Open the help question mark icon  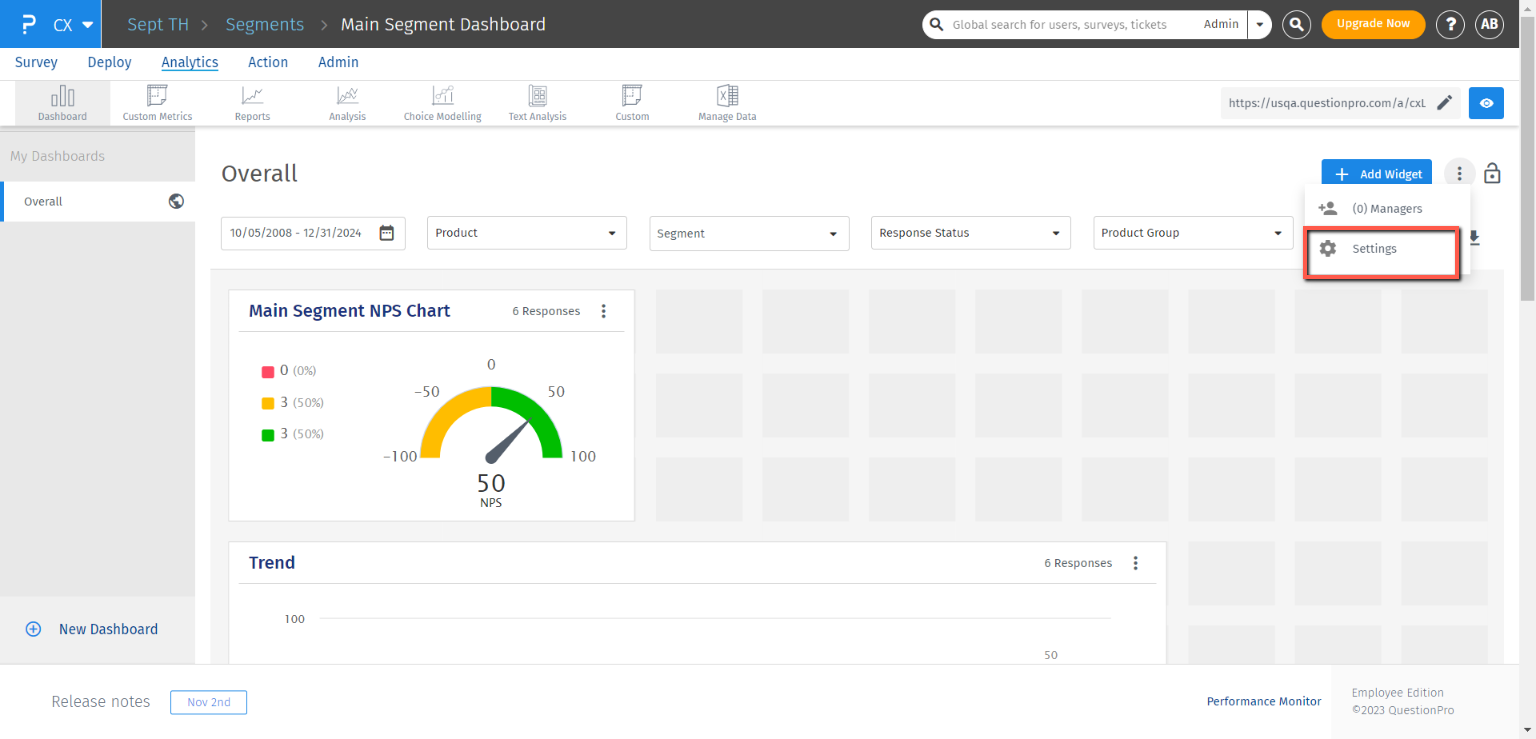pyautogui.click(x=1450, y=25)
